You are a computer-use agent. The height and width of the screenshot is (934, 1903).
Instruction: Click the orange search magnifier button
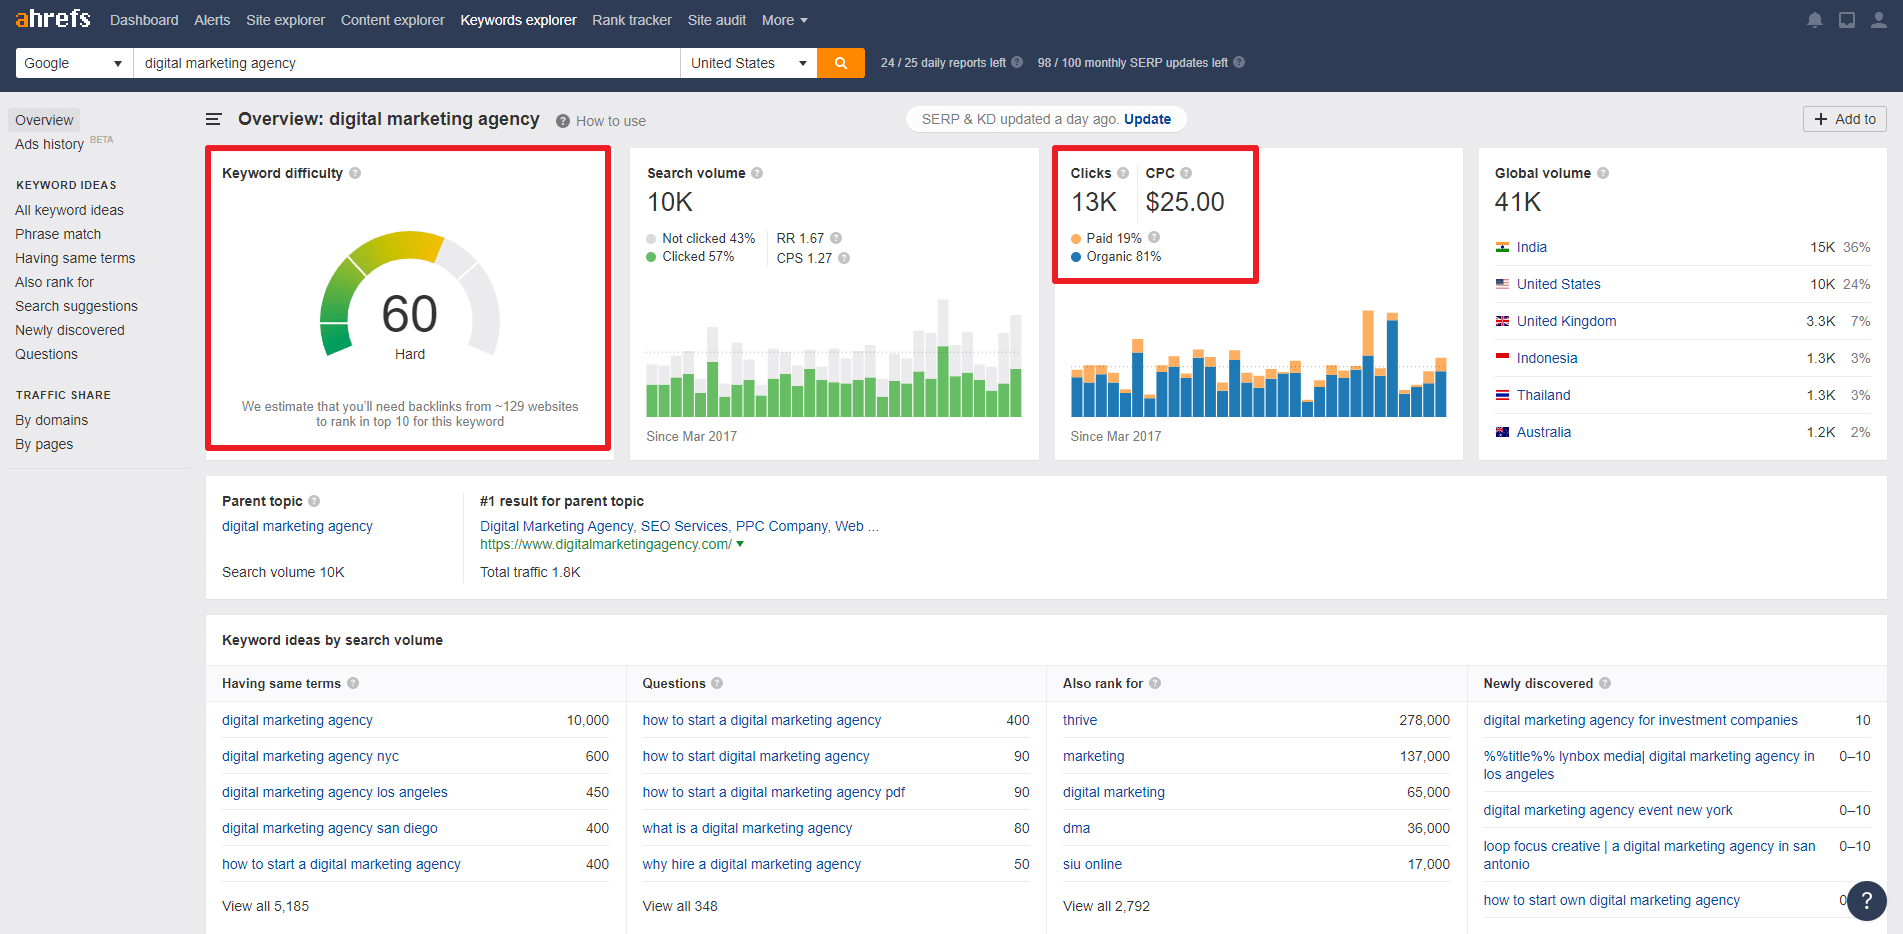(841, 63)
